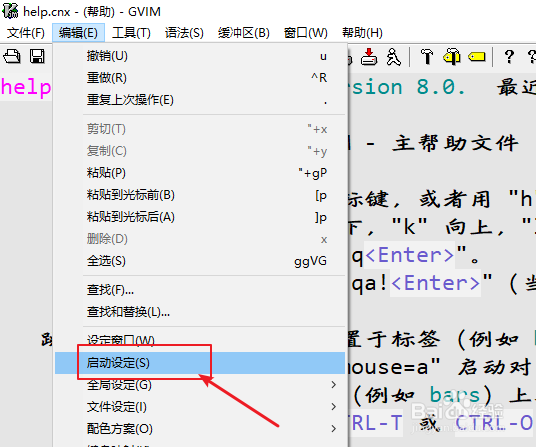Image resolution: width=536 pixels, height=447 pixels.
Task: Click the greyed 剪切(T) entry
Action: point(200,129)
